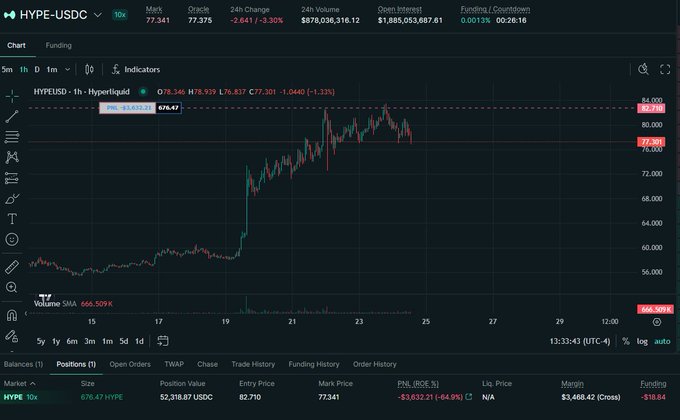Select the crosshair cursor tool
The width and height of the screenshot is (680, 420).
[x=12, y=95]
